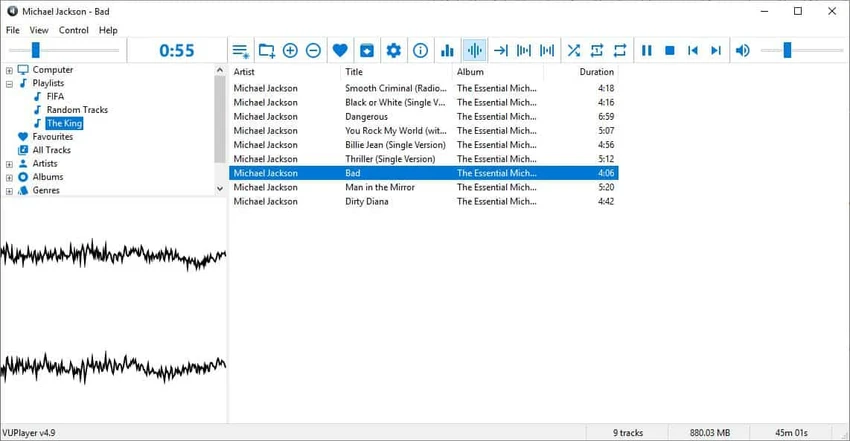Create a new playlist with folder-plus icon
850x441 pixels.
[266, 51]
